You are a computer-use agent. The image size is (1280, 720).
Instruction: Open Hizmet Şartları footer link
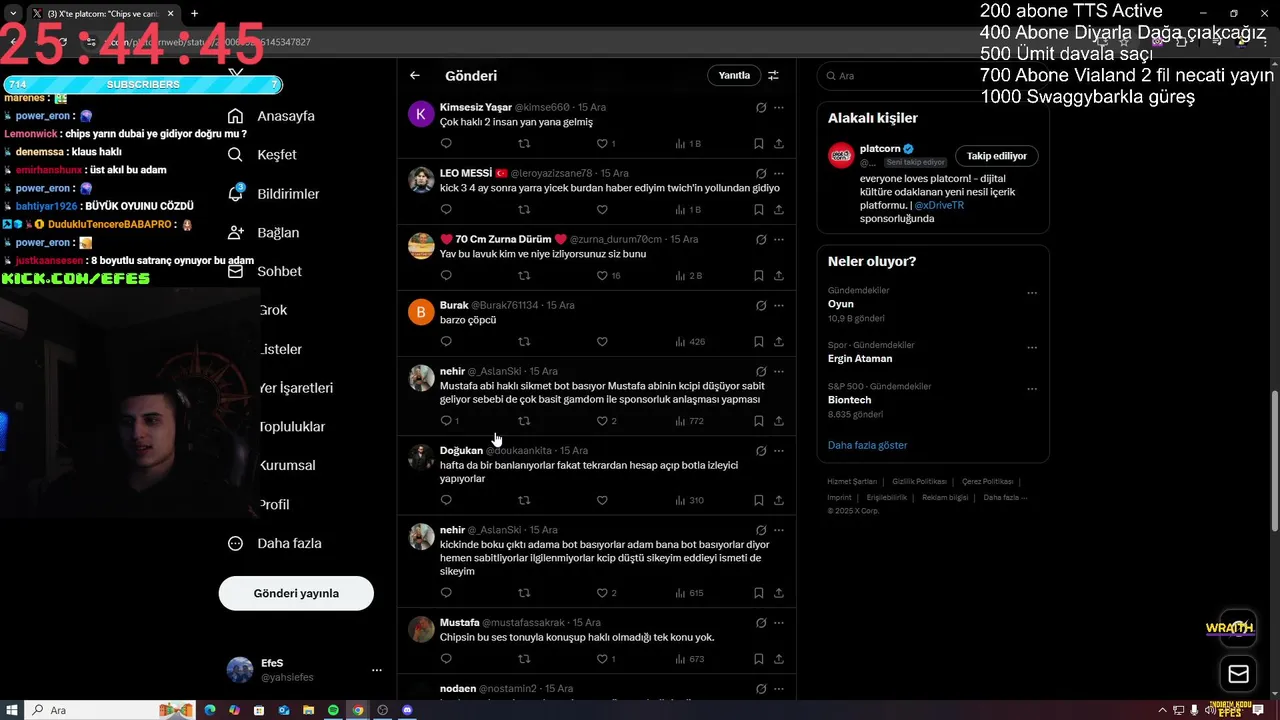852,482
